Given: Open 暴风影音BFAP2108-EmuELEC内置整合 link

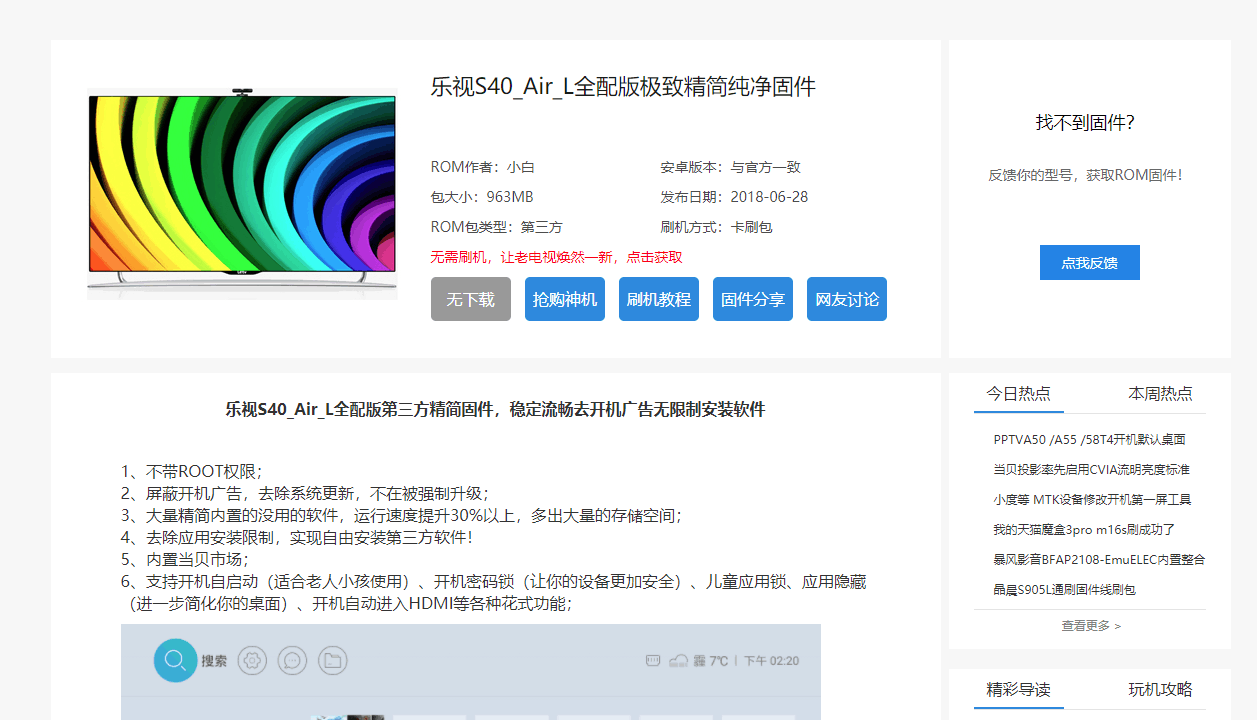Looking at the screenshot, I should [x=1099, y=559].
